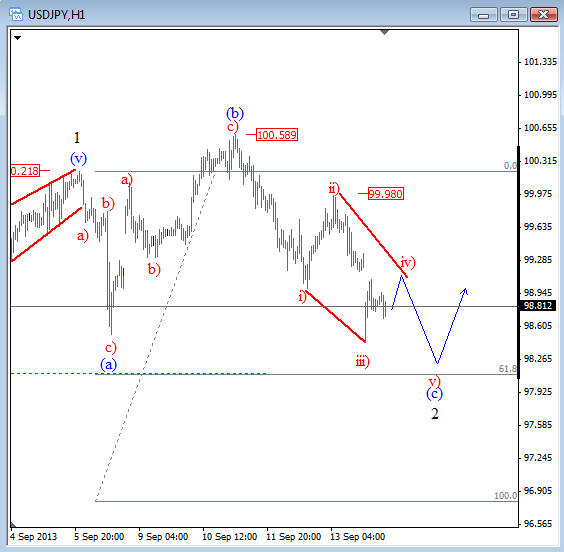Screen dimensions: 564x552
Task: Click the 10 Sep 12:00 time label
Action: click(x=229, y=537)
